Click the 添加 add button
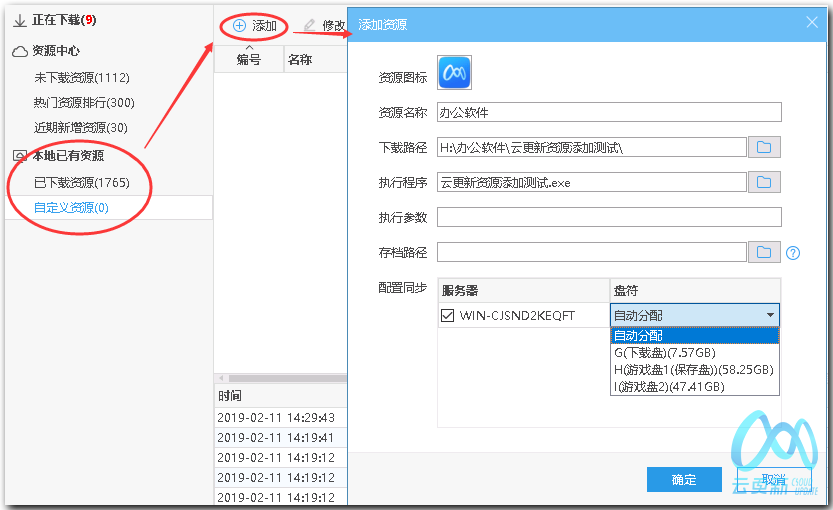This screenshot has width=833, height=510. coord(256,26)
